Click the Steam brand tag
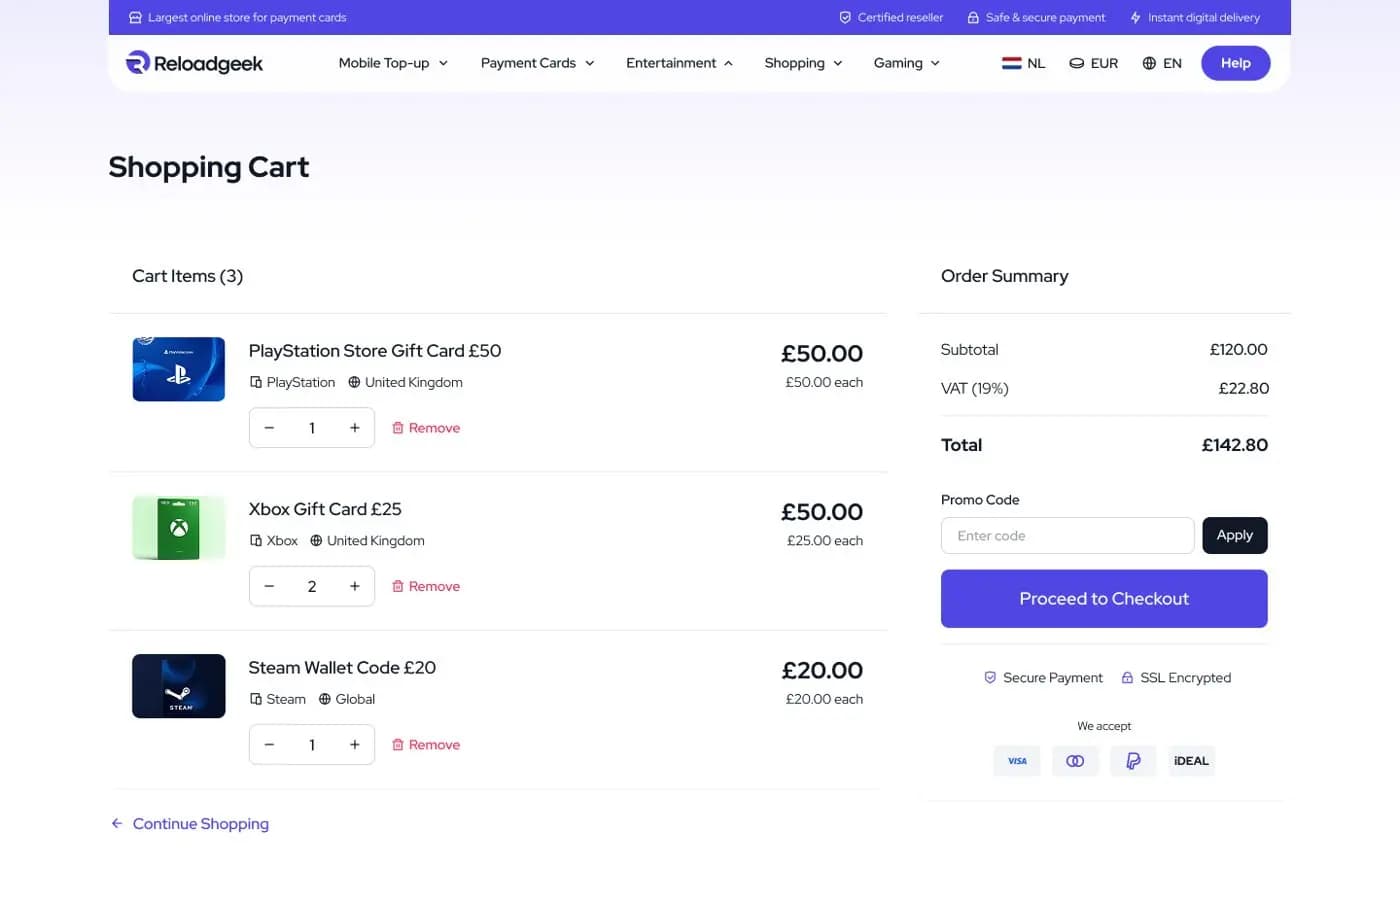The image size is (1400, 901). point(277,699)
